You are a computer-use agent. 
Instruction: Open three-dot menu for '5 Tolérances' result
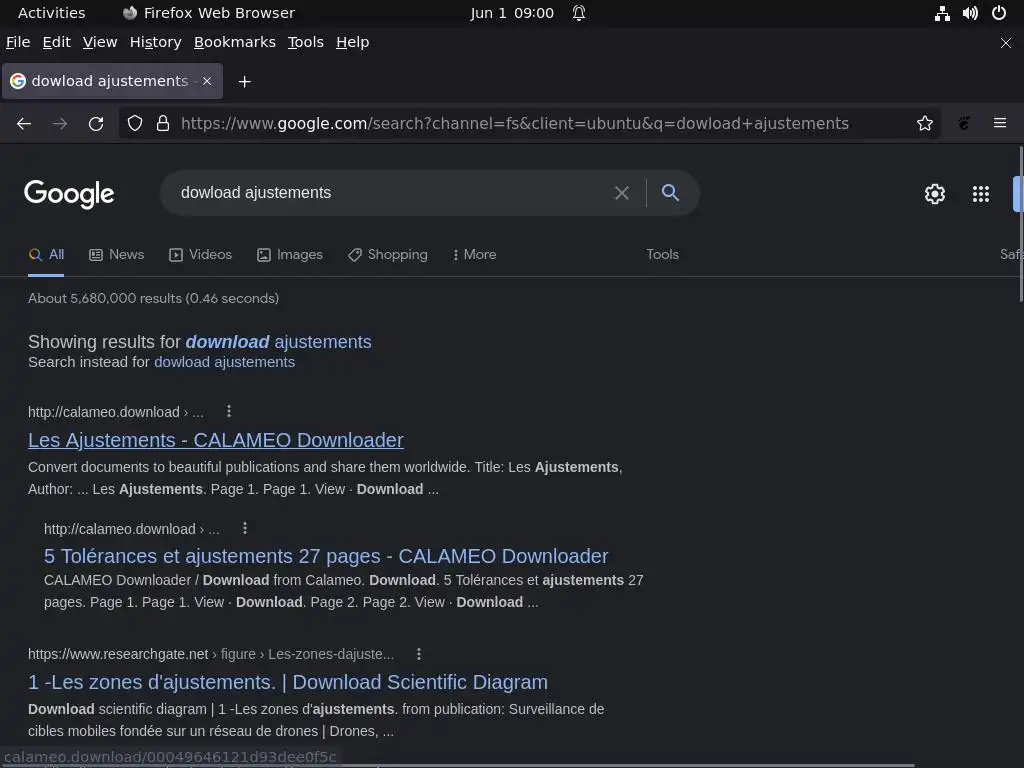coord(245,528)
